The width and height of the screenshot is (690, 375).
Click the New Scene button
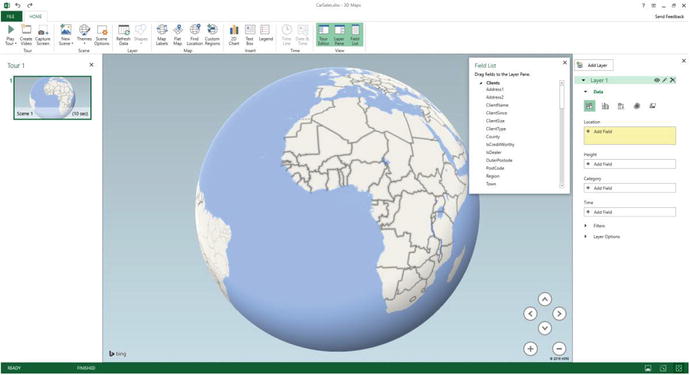(66, 35)
